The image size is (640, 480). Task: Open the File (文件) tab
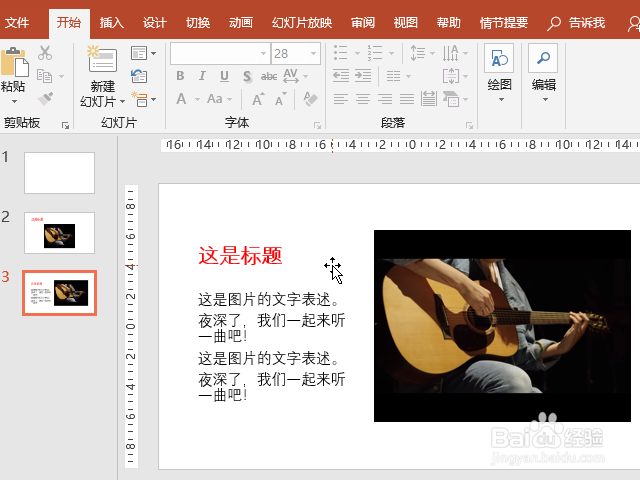pyautogui.click(x=17, y=23)
